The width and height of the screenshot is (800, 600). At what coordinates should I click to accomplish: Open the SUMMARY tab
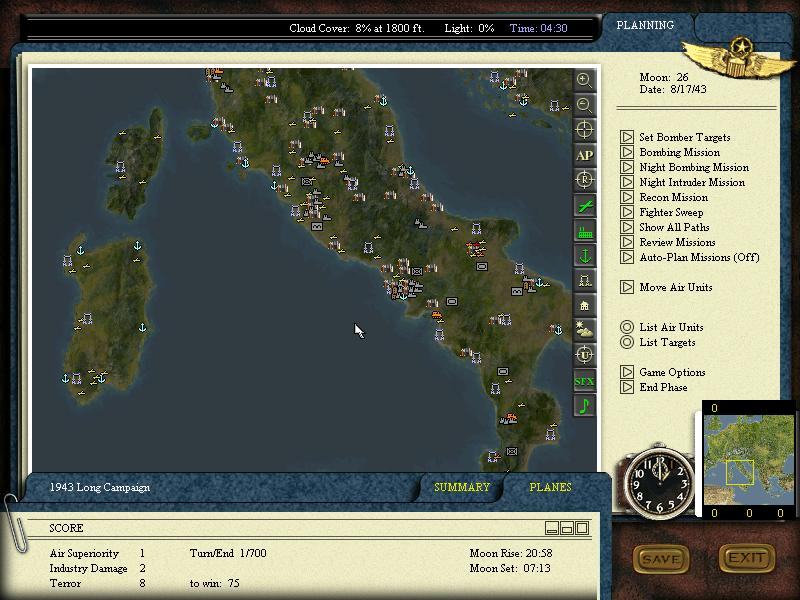pyautogui.click(x=462, y=487)
